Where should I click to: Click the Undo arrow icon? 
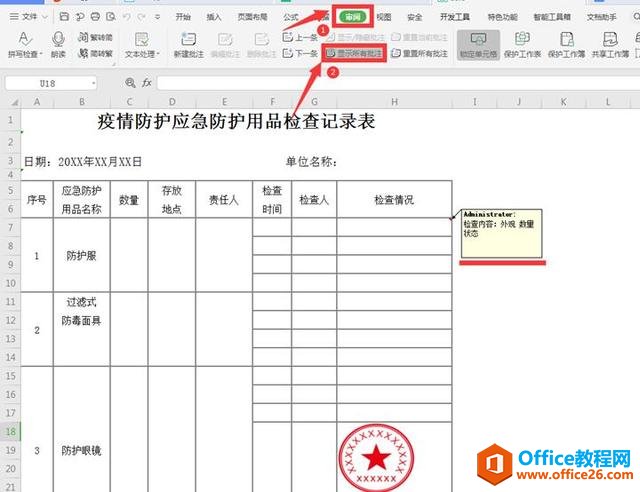pyautogui.click(x=127, y=17)
